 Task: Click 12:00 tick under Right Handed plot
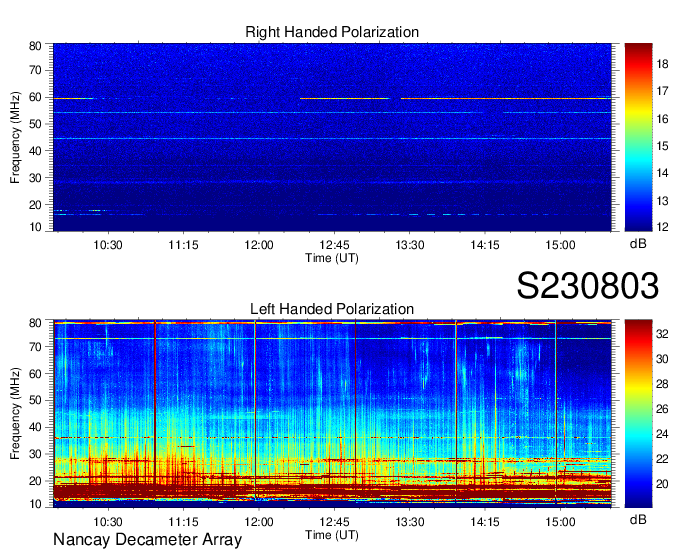coord(259,245)
